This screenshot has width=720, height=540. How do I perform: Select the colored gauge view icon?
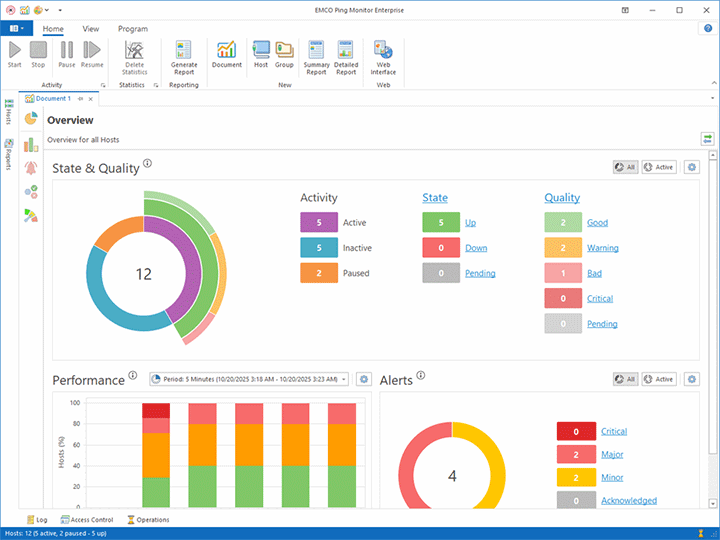31,215
